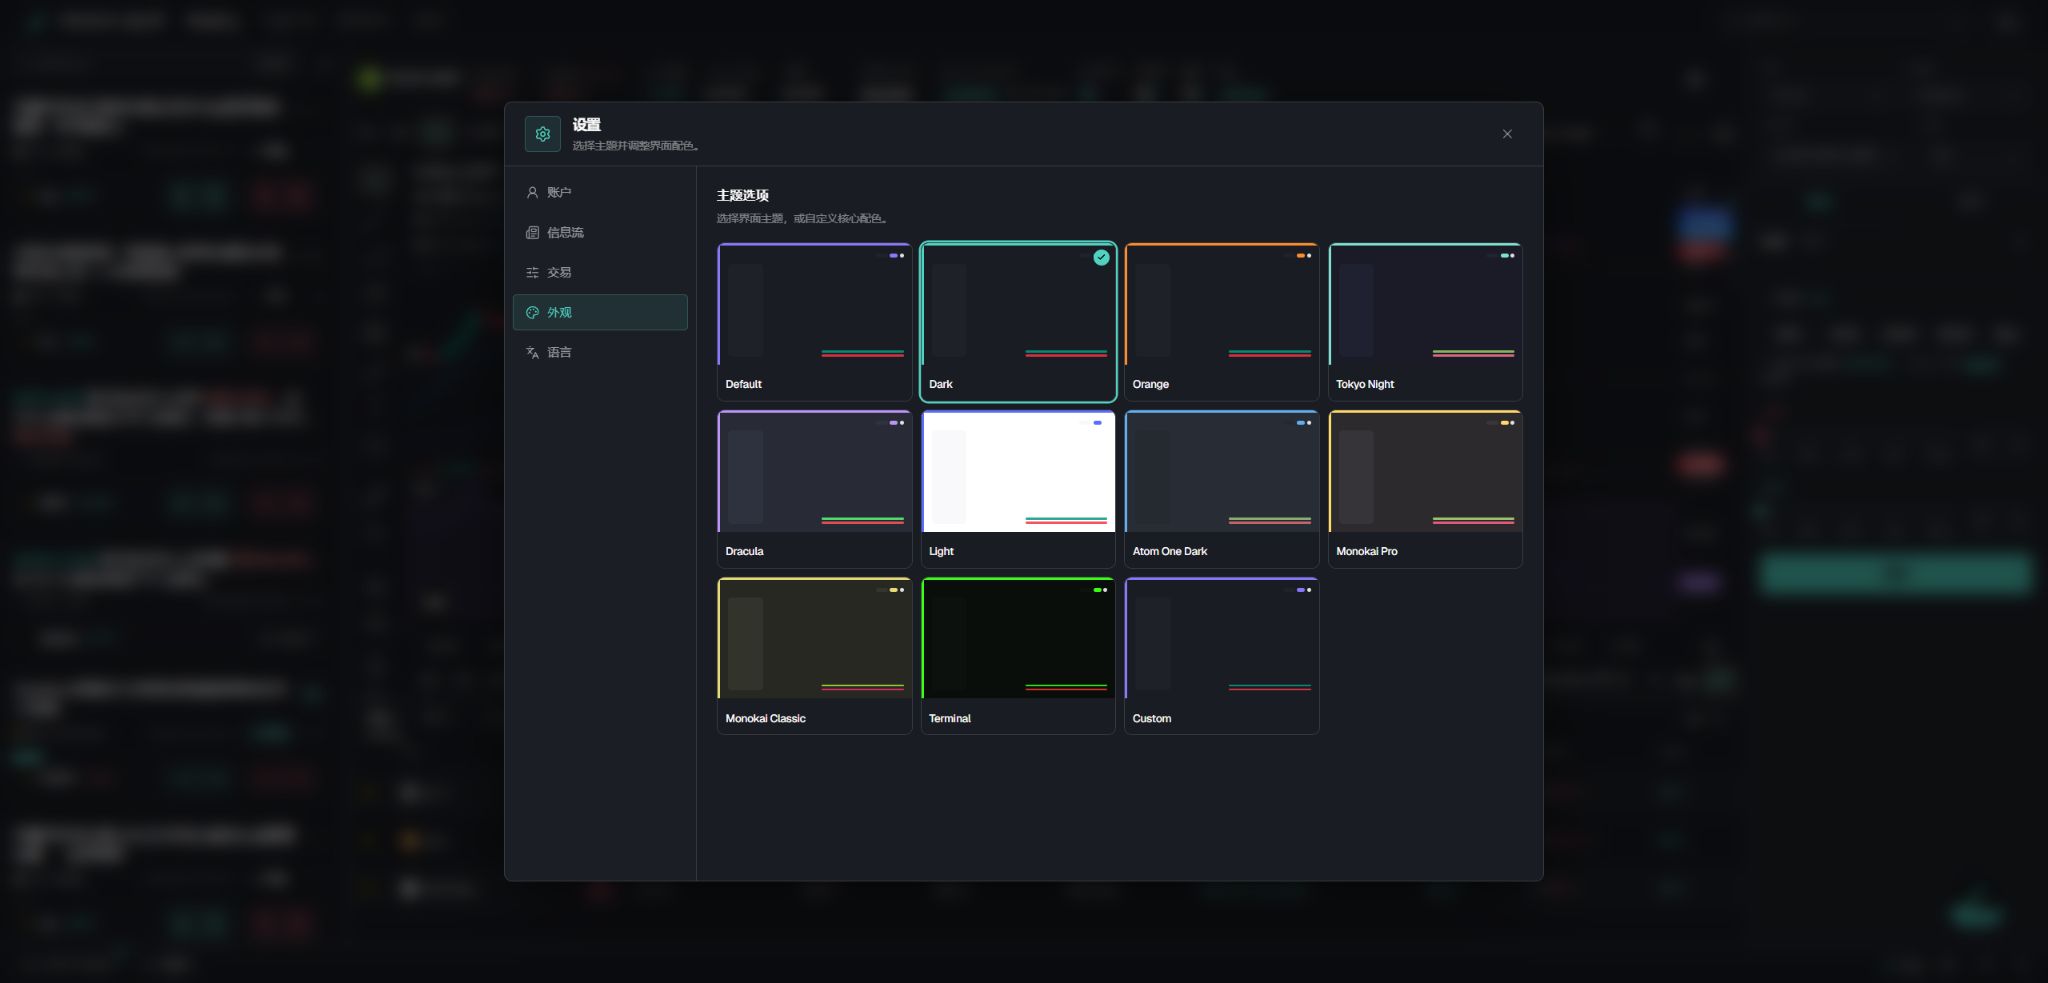This screenshot has height=983, width=2048.
Task: Close the settings dialog with X
Action: [x=1507, y=134]
